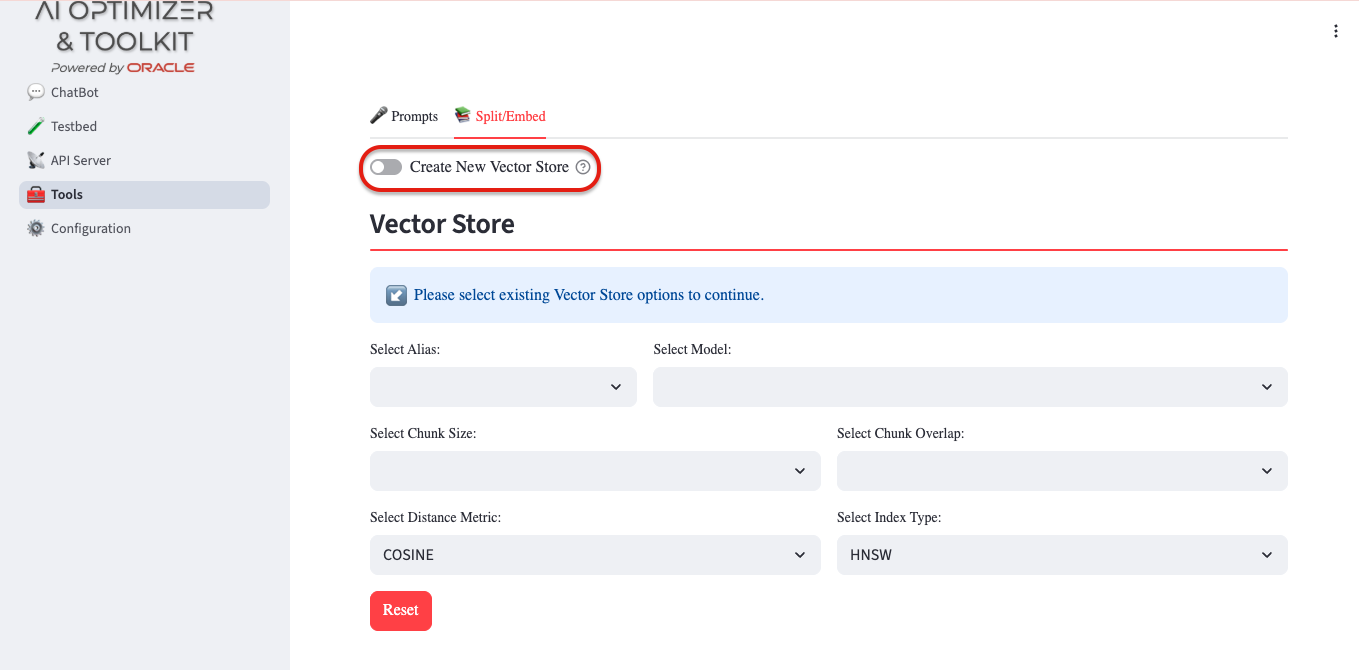Open the three-dot menu at top right
Viewport: 1359px width, 670px height.
1335,32
